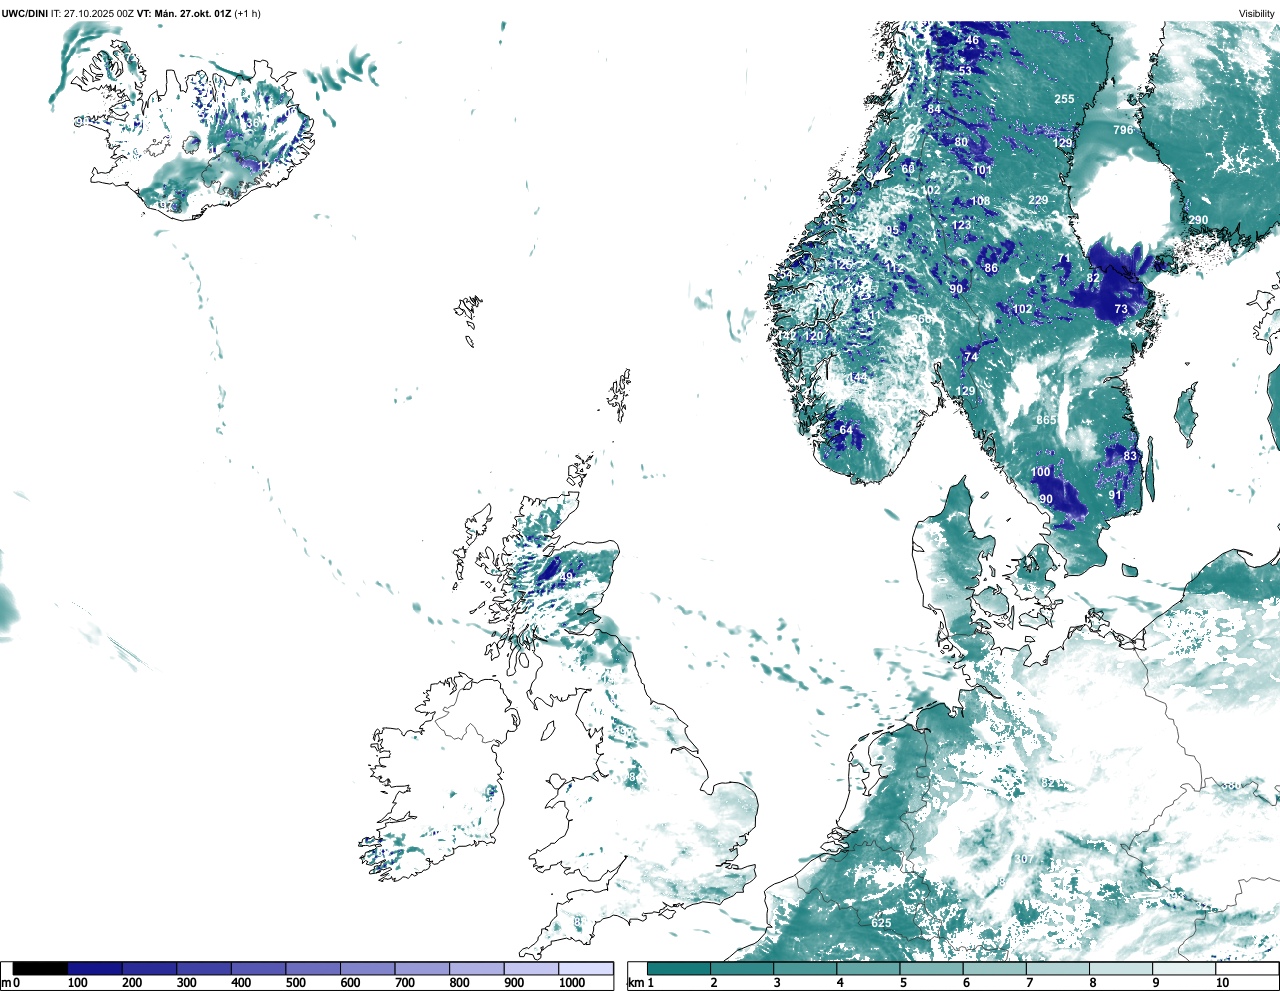Pick the 800–900 m legend color swatch
Screen dimensions: 1280x991
(x=476, y=968)
